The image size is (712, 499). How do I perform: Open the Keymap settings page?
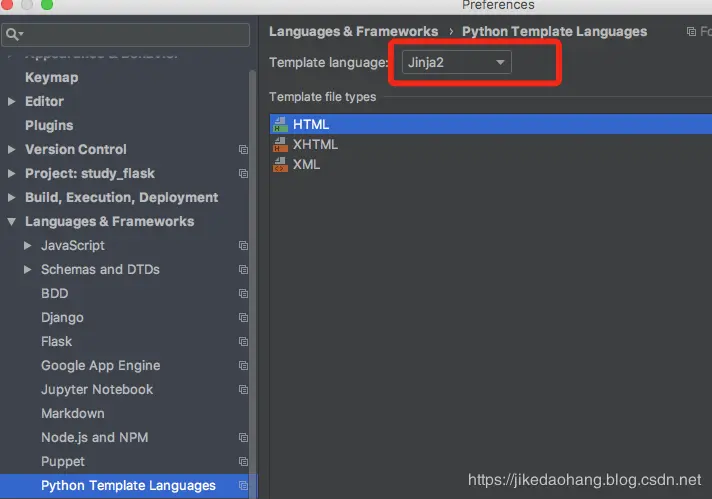(x=52, y=78)
